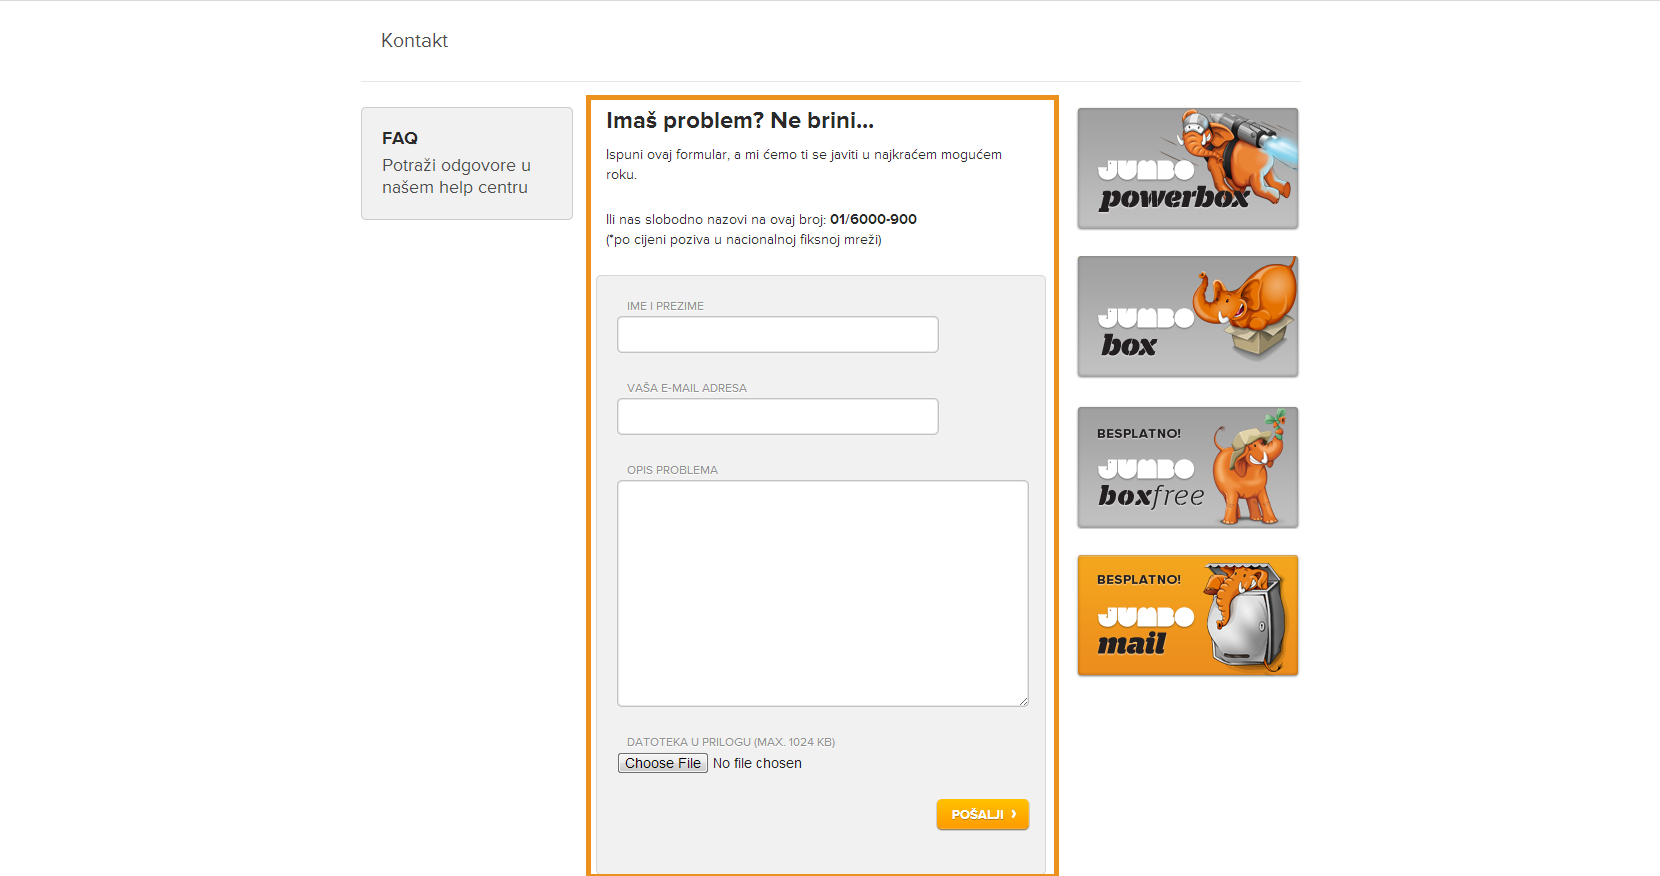Click the 'Imaš problem? Ne brini...' heading
Screen dimensions: 1660x876
pyautogui.click(x=740, y=120)
